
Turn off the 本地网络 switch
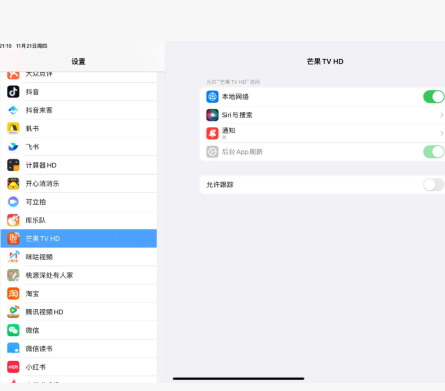point(434,97)
